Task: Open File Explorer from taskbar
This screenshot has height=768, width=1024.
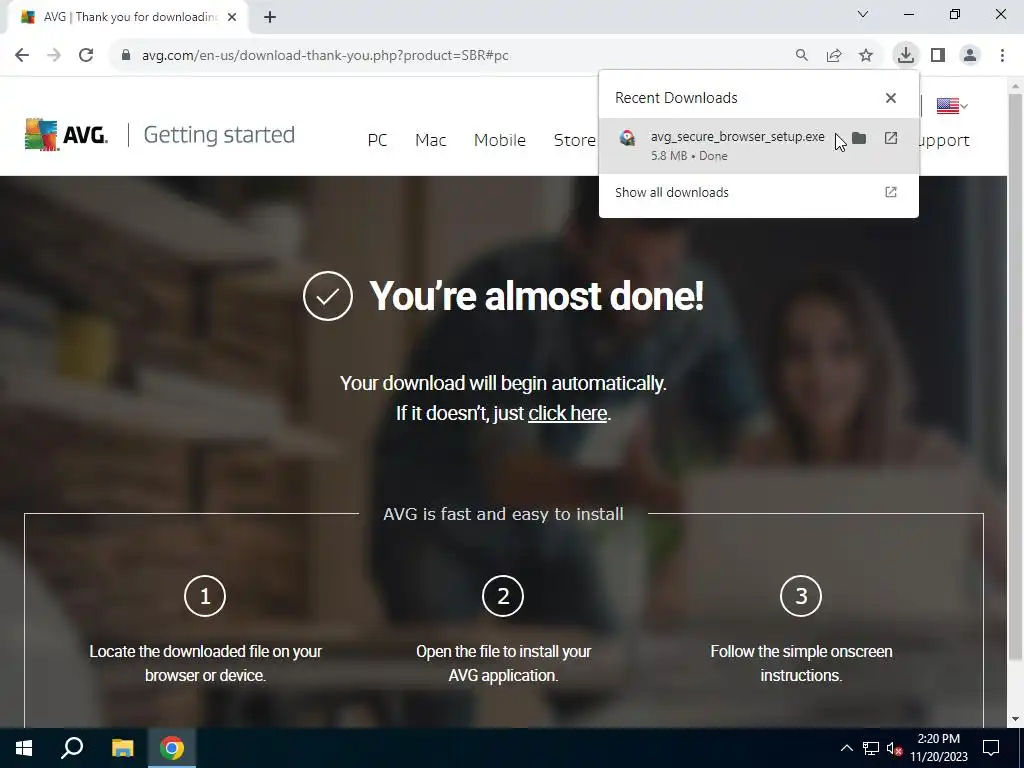Action: (x=122, y=748)
